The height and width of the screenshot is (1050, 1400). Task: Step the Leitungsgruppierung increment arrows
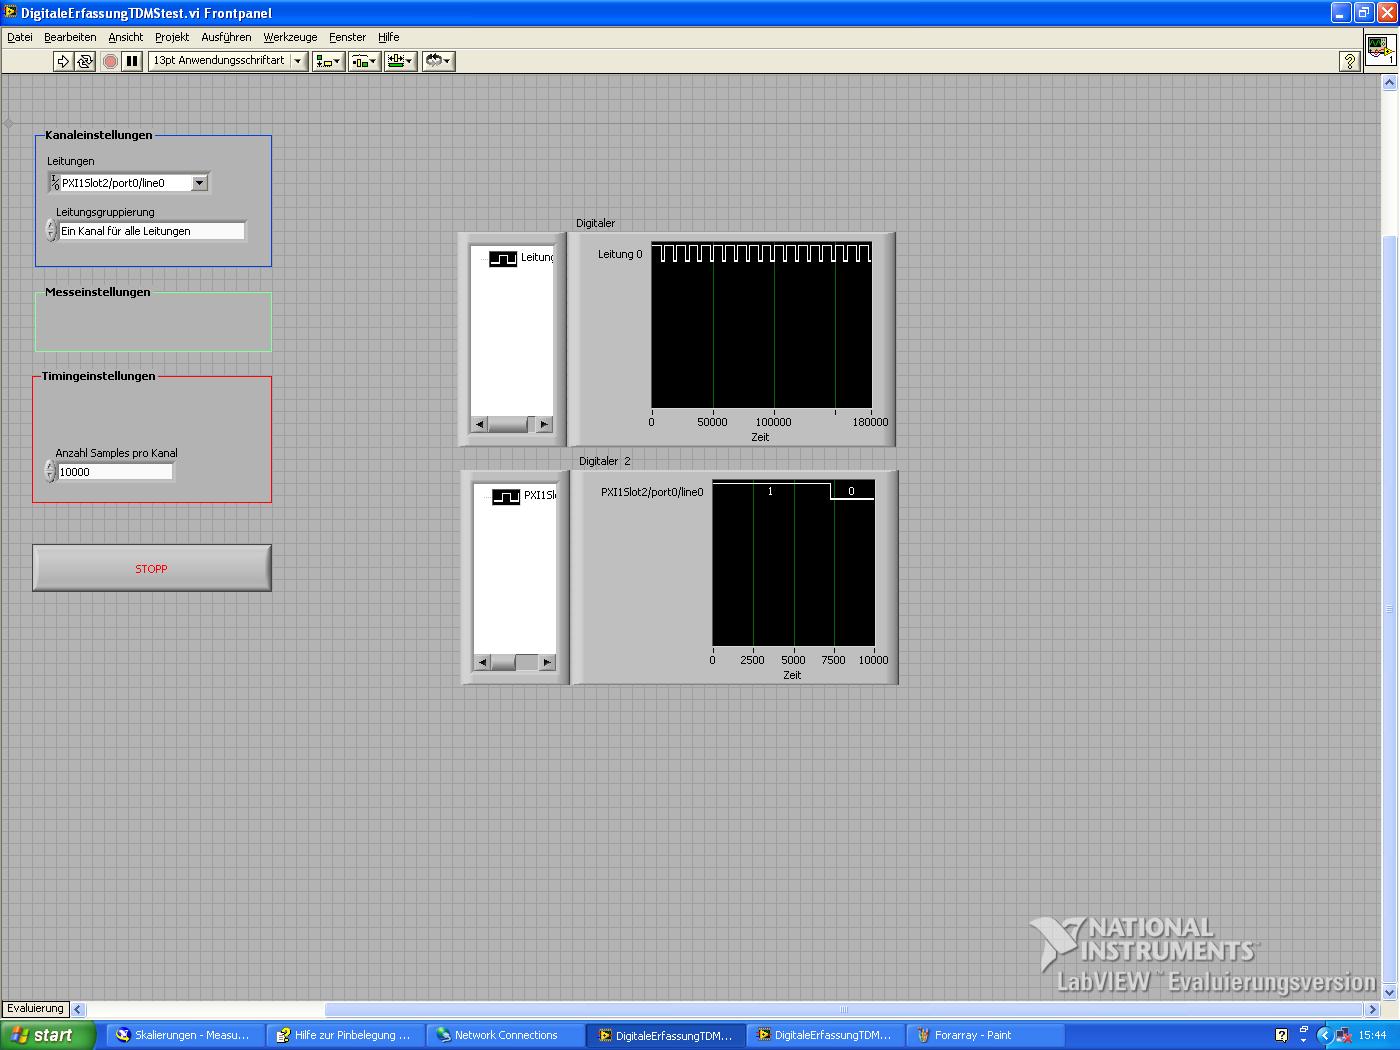pos(51,231)
